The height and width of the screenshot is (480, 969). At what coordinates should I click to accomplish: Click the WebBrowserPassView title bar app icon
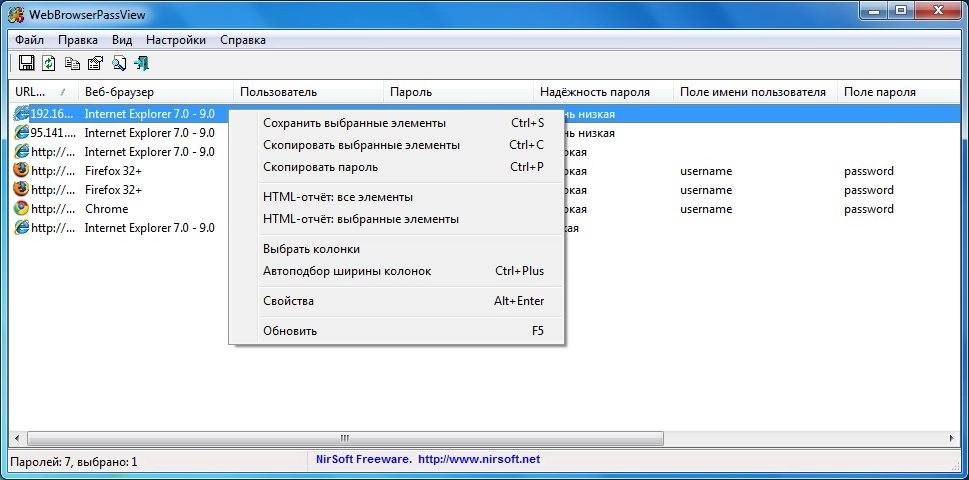tap(16, 14)
